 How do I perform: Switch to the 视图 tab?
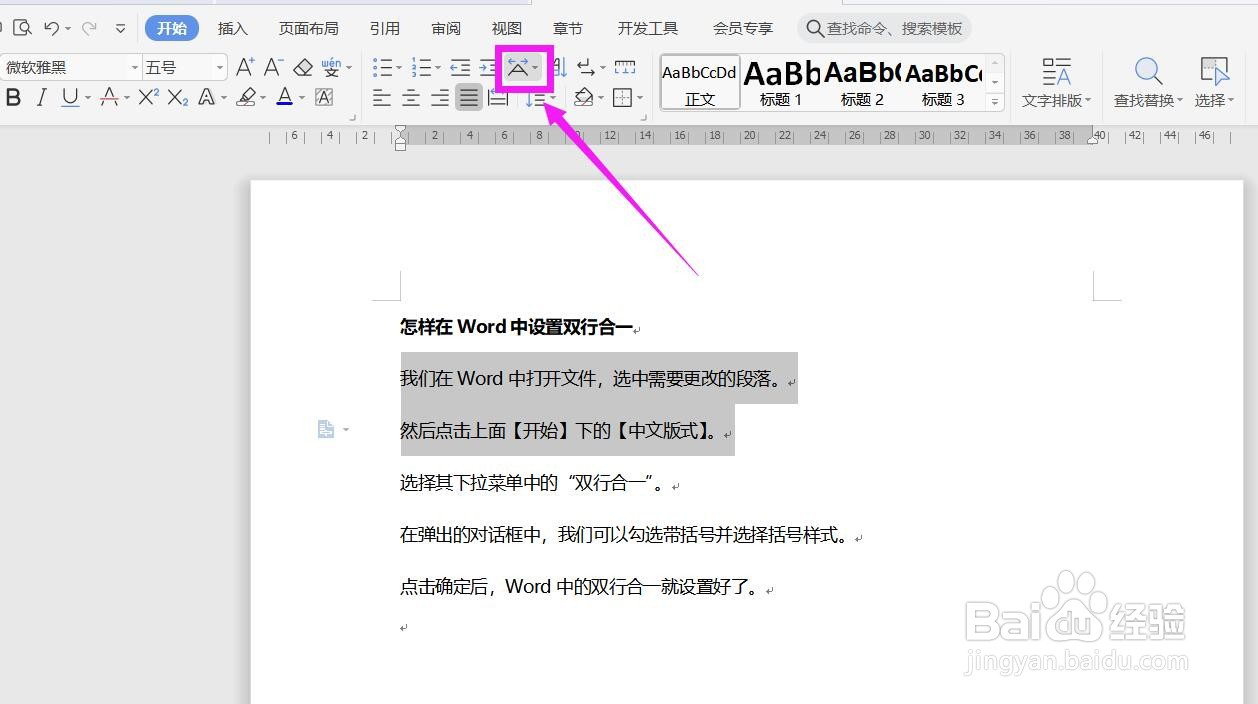[x=507, y=28]
